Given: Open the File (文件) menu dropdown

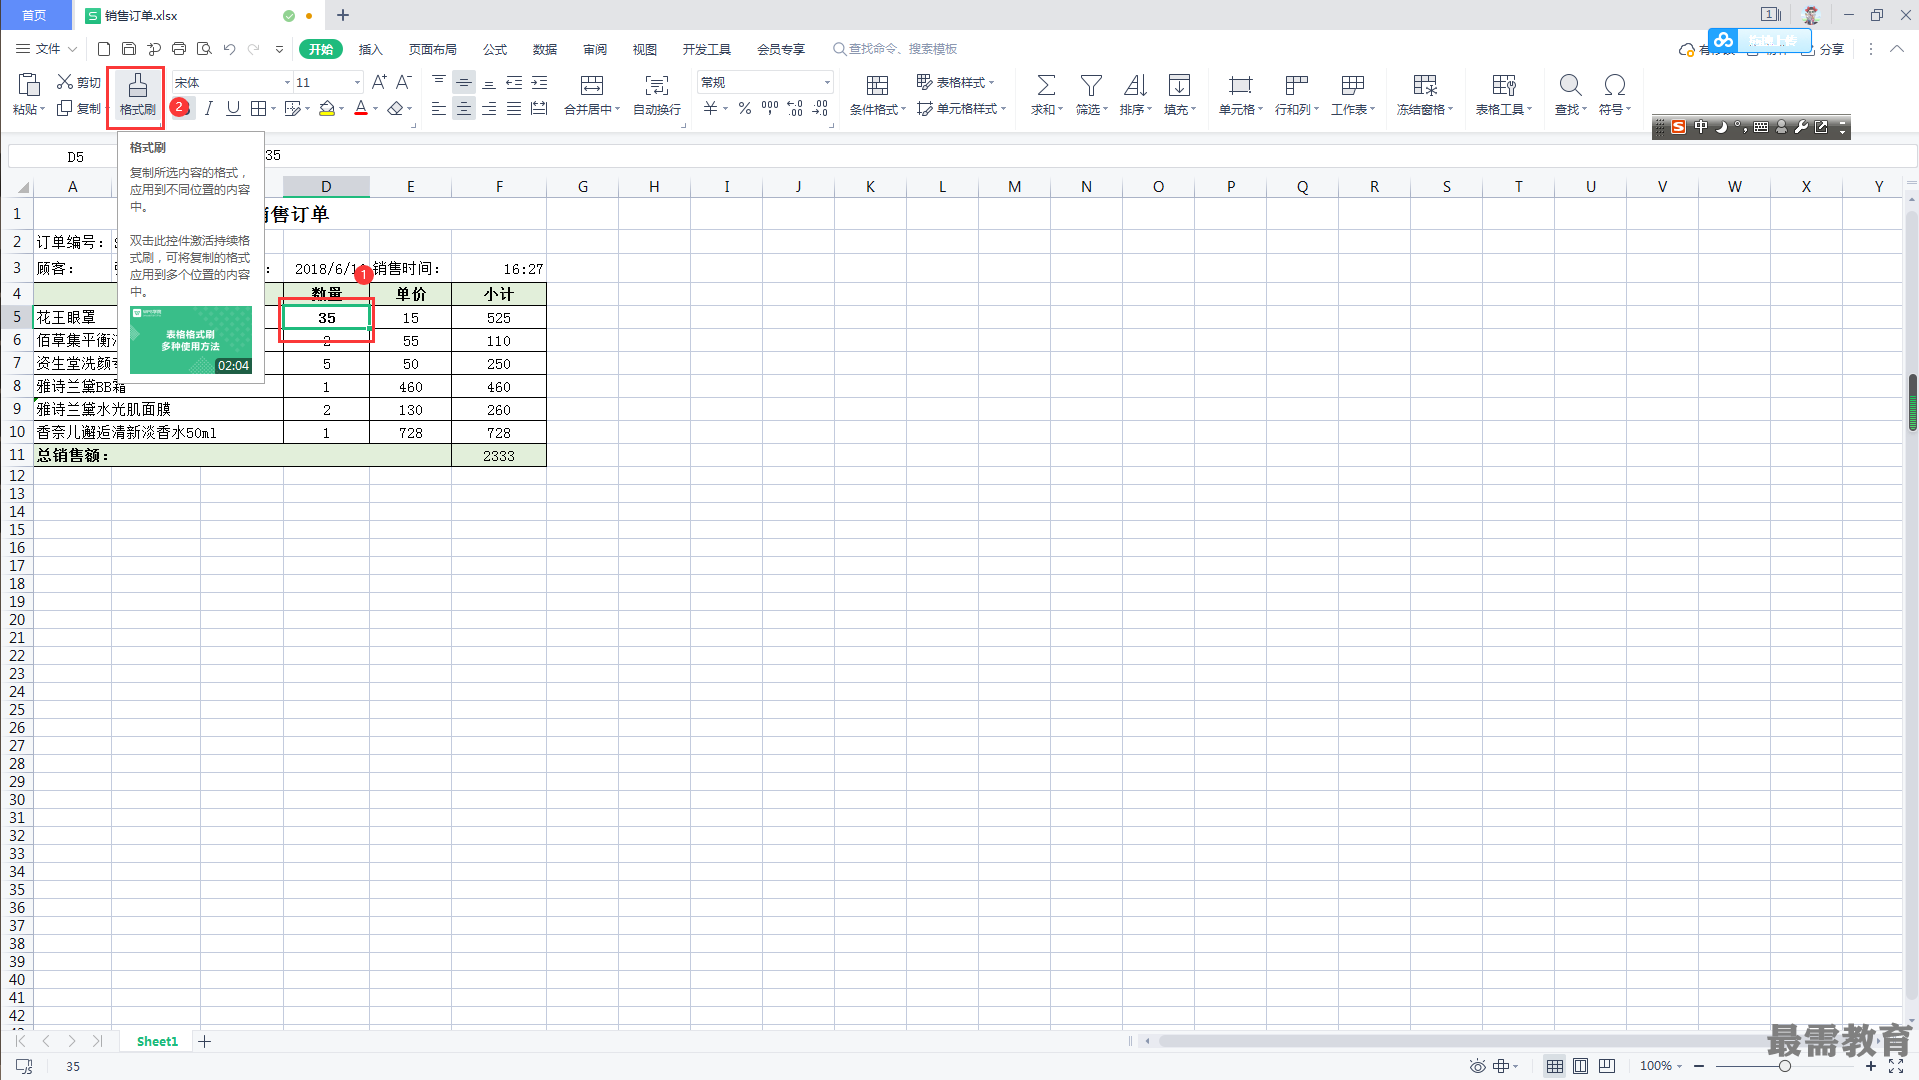Looking at the screenshot, I should (46, 49).
